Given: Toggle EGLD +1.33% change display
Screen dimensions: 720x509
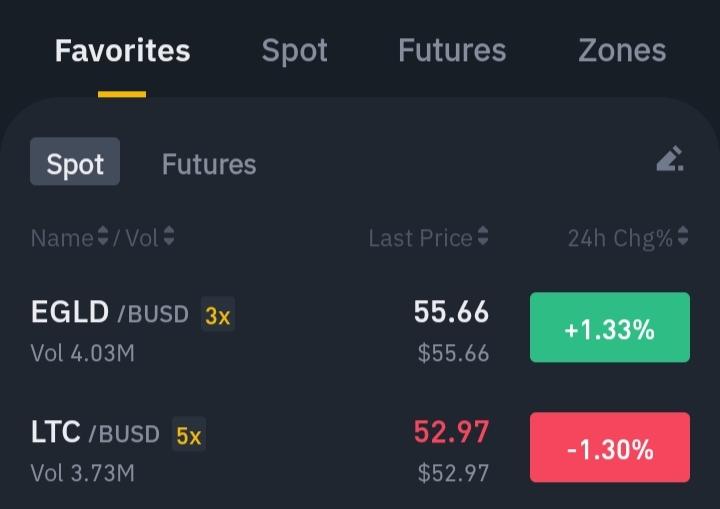Looking at the screenshot, I should pyautogui.click(x=610, y=328).
